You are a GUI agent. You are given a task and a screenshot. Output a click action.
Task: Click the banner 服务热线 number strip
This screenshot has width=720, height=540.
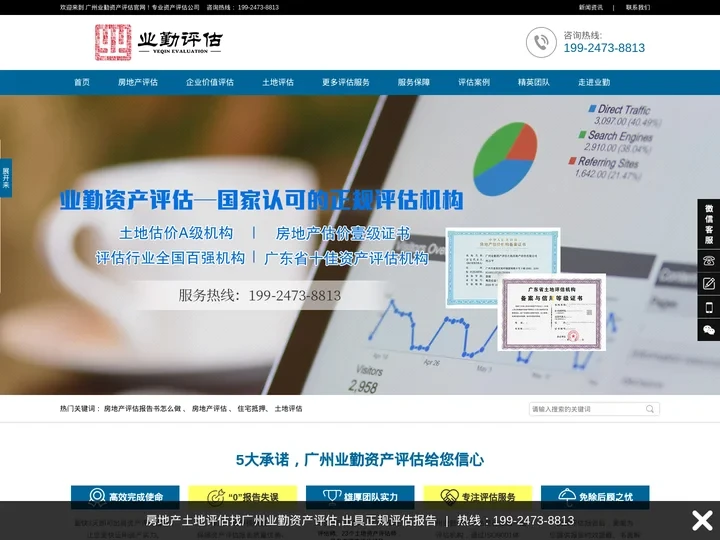[x=259, y=295]
